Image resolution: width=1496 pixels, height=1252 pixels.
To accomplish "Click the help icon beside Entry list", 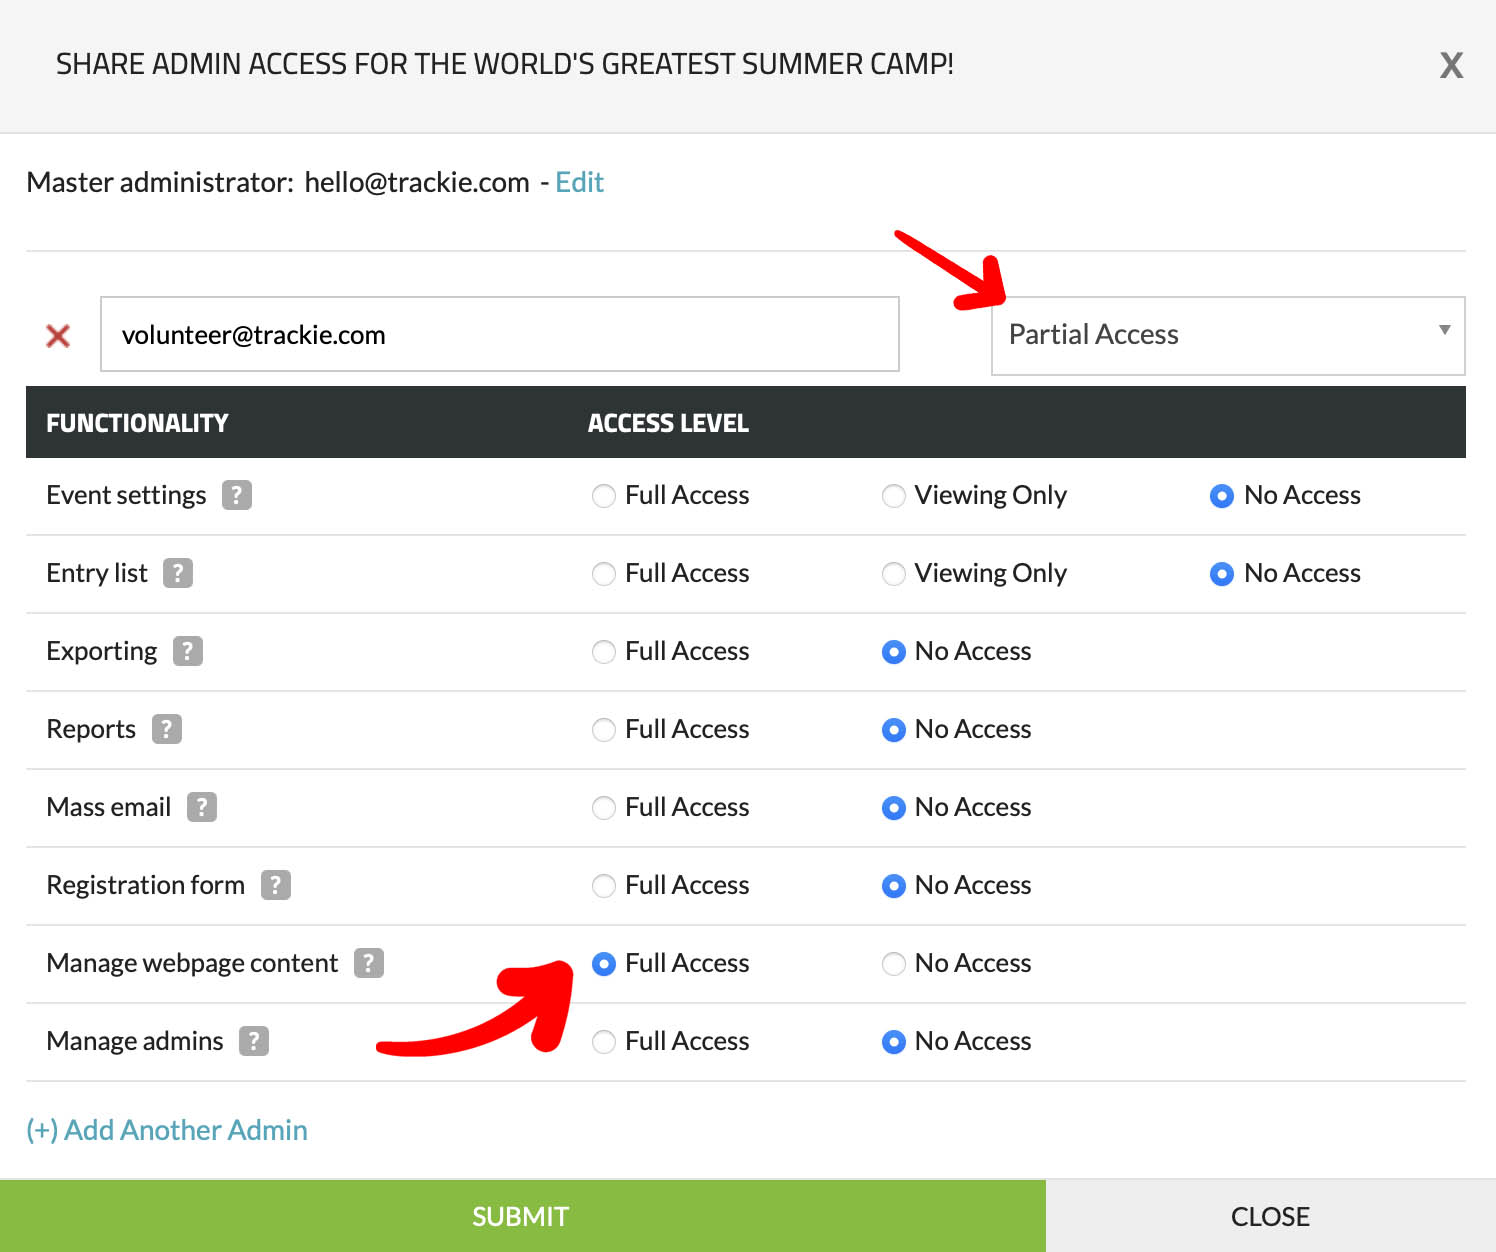I will [x=178, y=573].
